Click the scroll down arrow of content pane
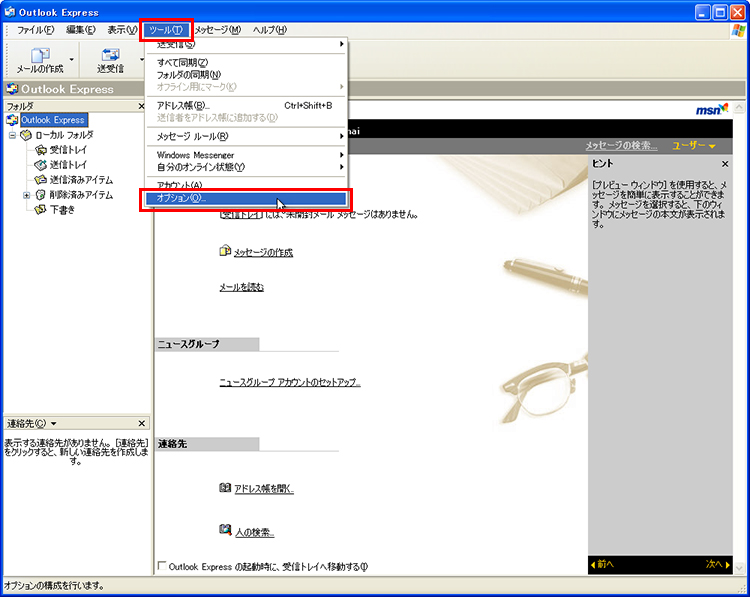 click(739, 568)
